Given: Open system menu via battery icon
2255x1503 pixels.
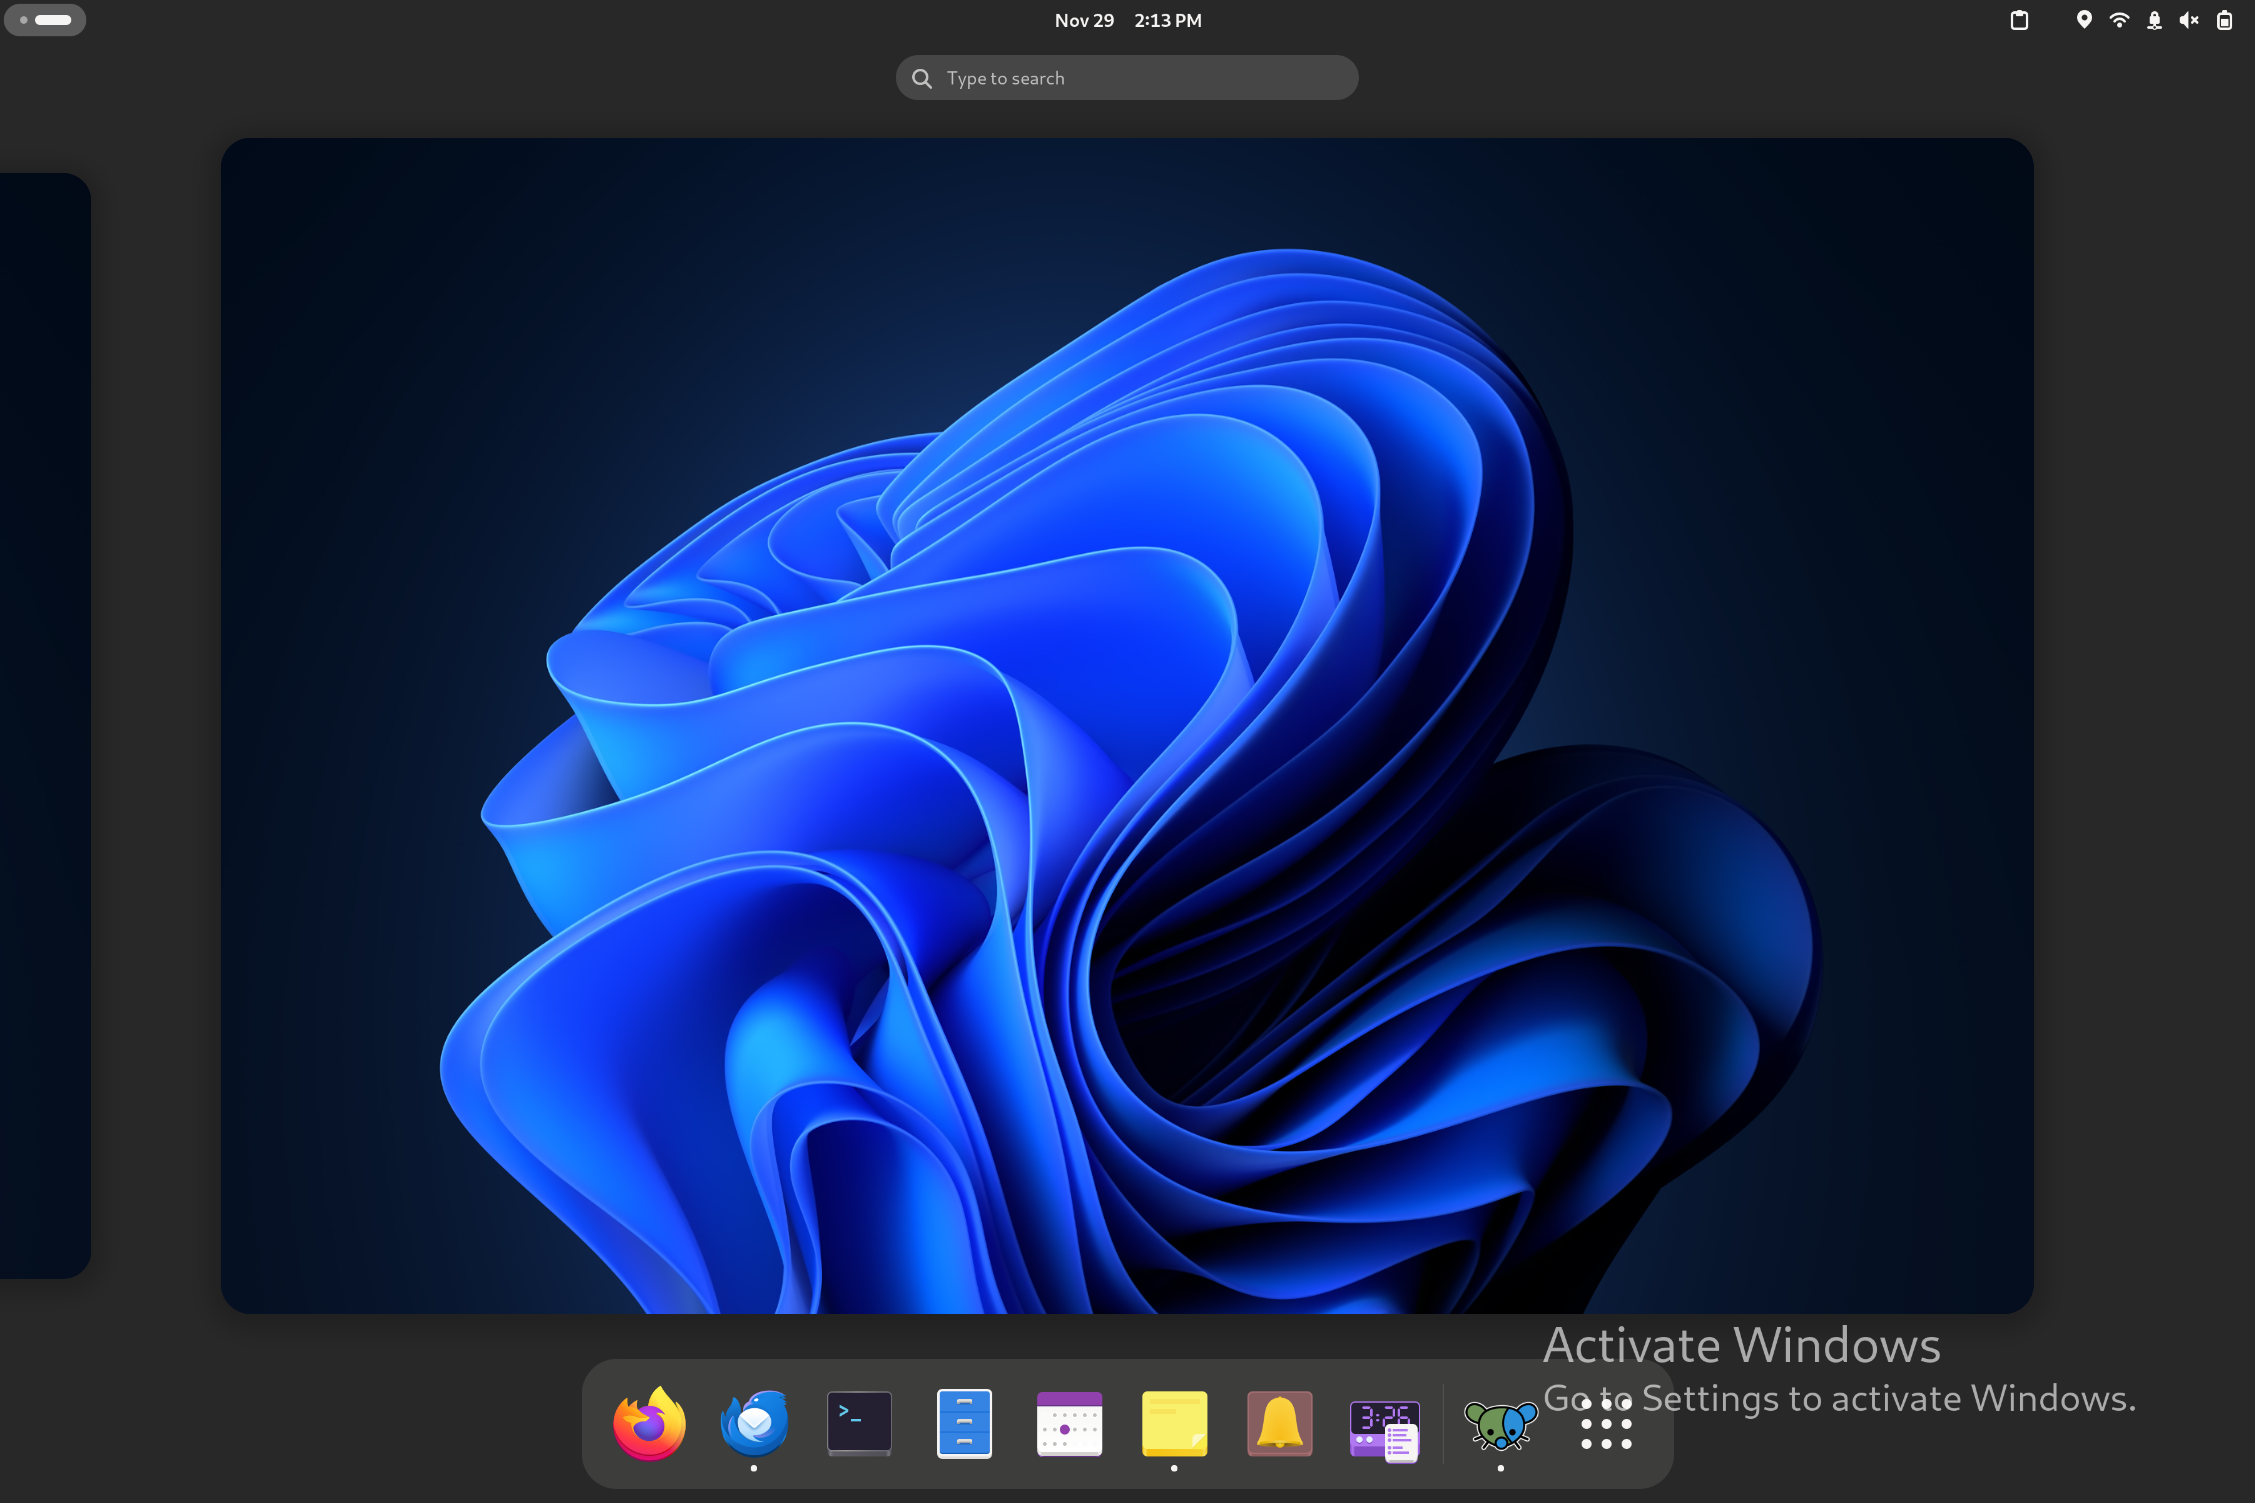Looking at the screenshot, I should (x=2224, y=20).
